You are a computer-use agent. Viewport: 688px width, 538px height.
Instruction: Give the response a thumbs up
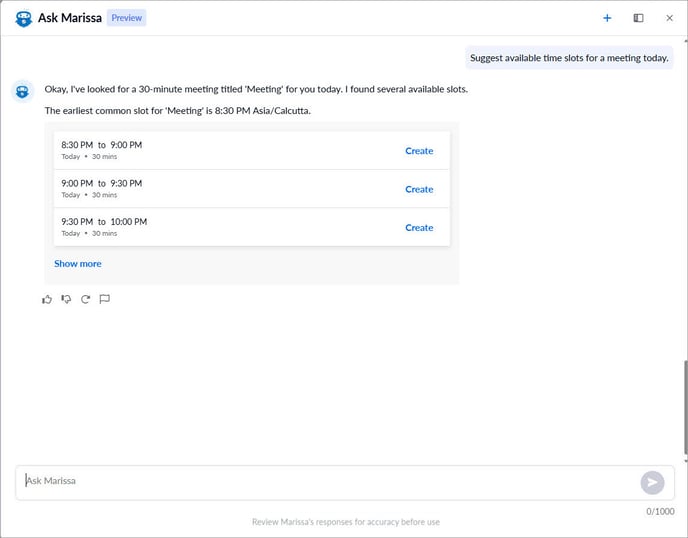click(x=47, y=299)
